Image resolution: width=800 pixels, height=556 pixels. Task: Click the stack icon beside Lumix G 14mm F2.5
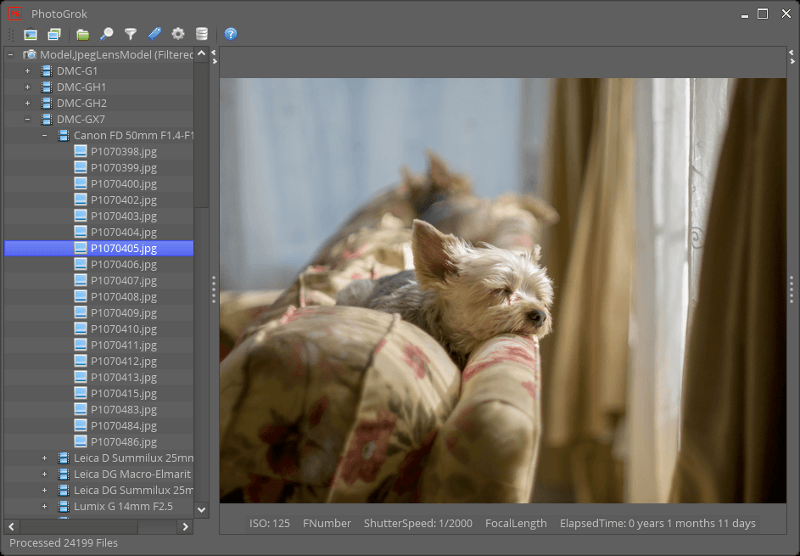coord(63,506)
